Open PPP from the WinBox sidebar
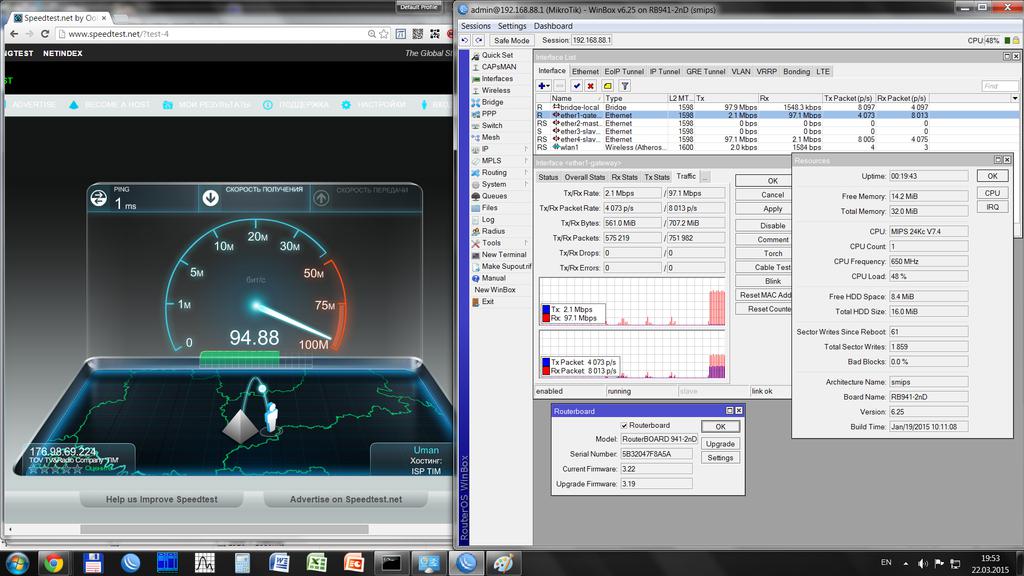The height and width of the screenshot is (576, 1024). (488, 114)
